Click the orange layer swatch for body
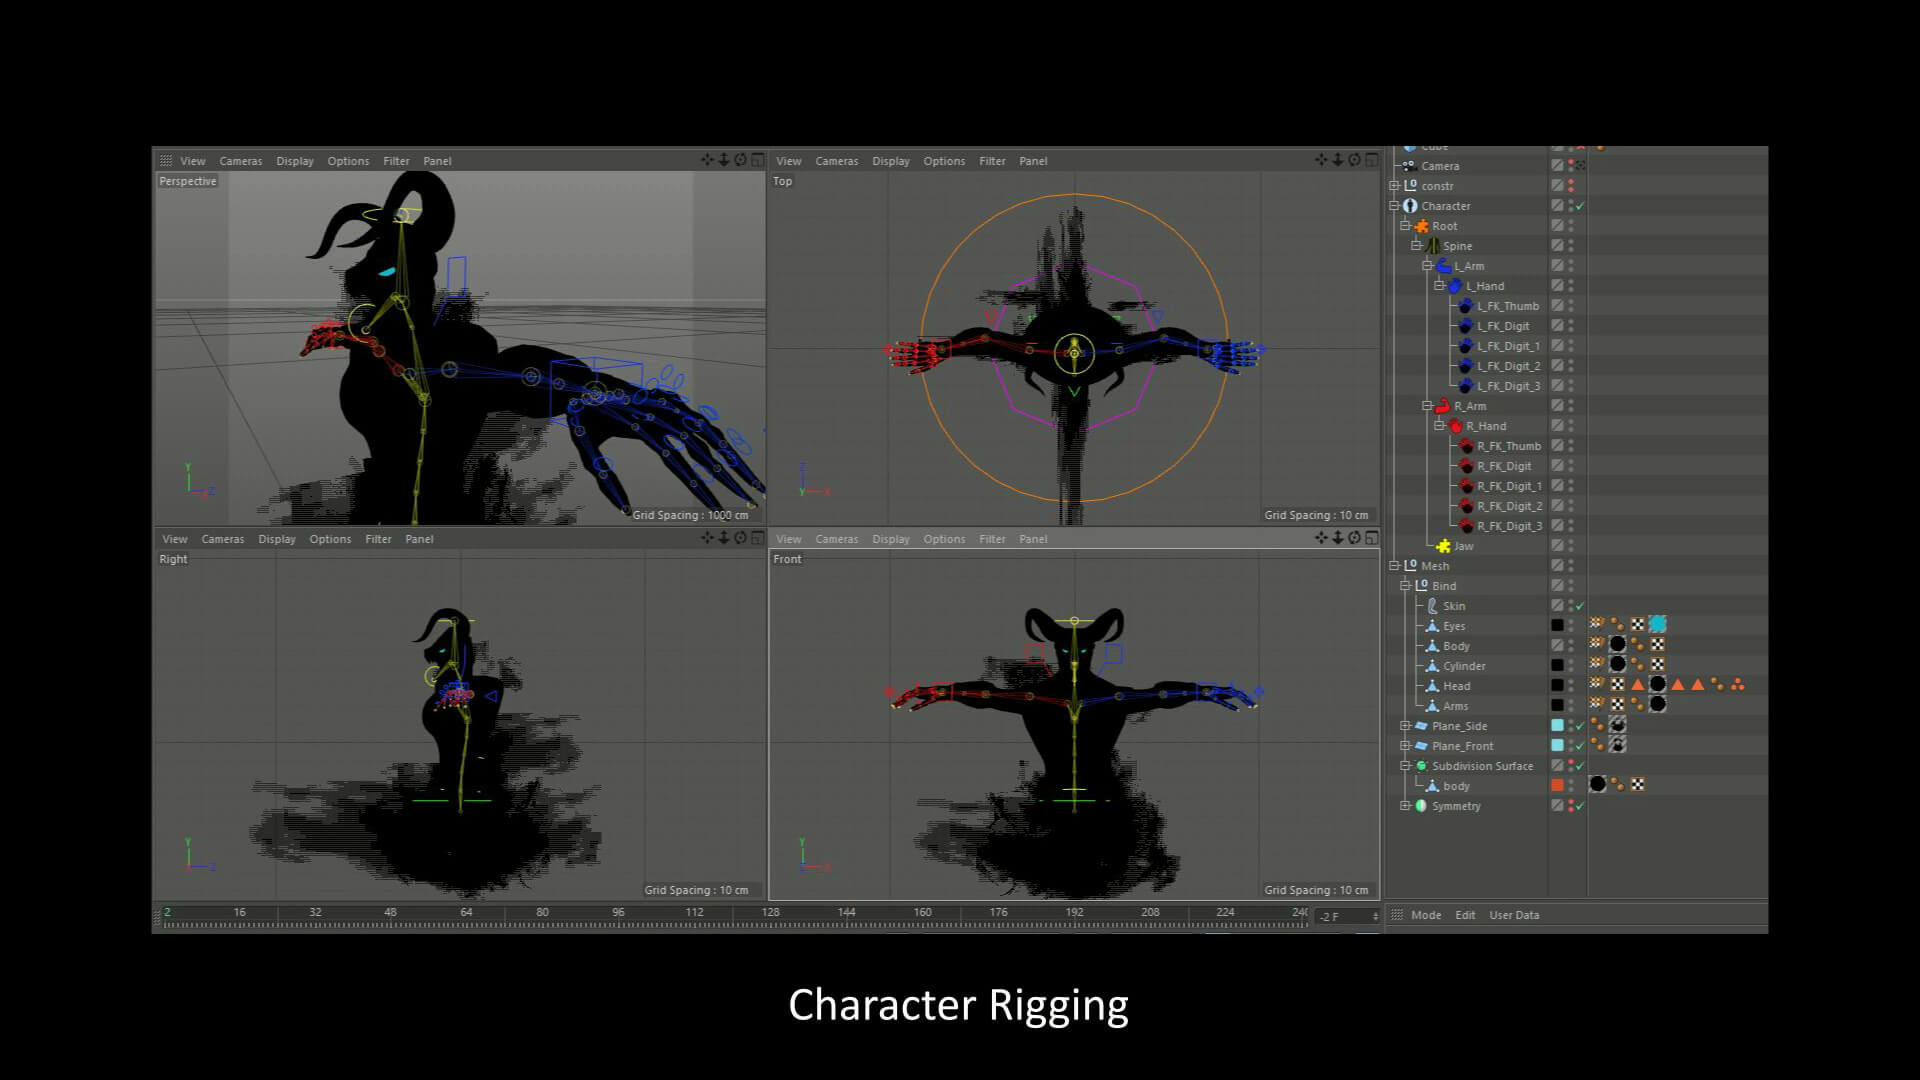The height and width of the screenshot is (1080, 1920). point(1557,785)
